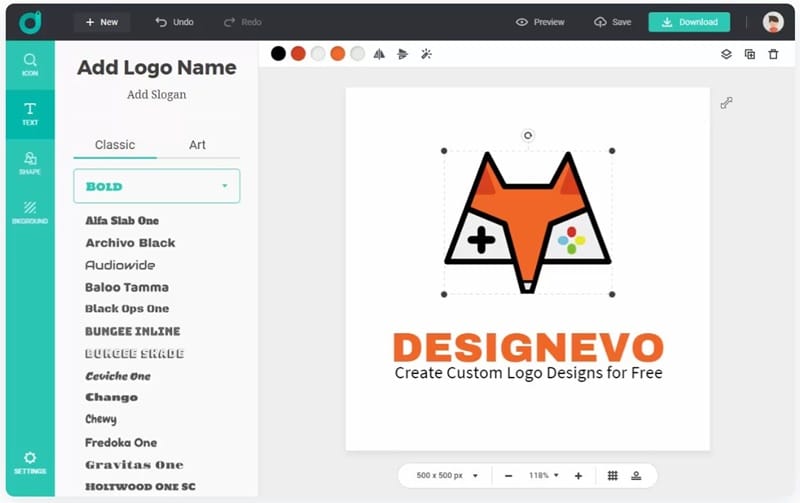Click the align icon in bottom bar
The image size is (800, 503).
pyautogui.click(x=636, y=475)
